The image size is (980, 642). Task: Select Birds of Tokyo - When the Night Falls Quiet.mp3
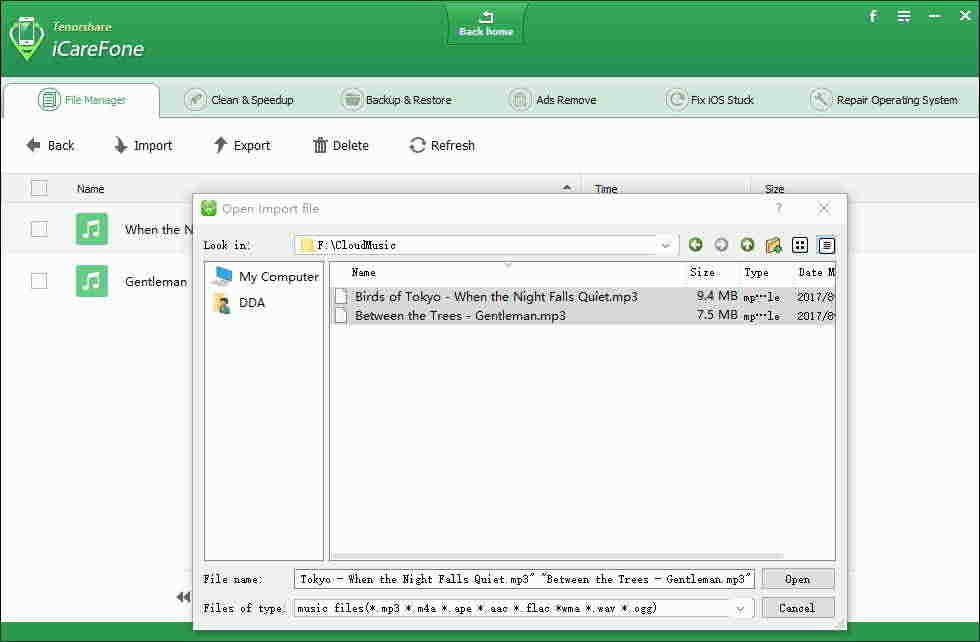[496, 296]
